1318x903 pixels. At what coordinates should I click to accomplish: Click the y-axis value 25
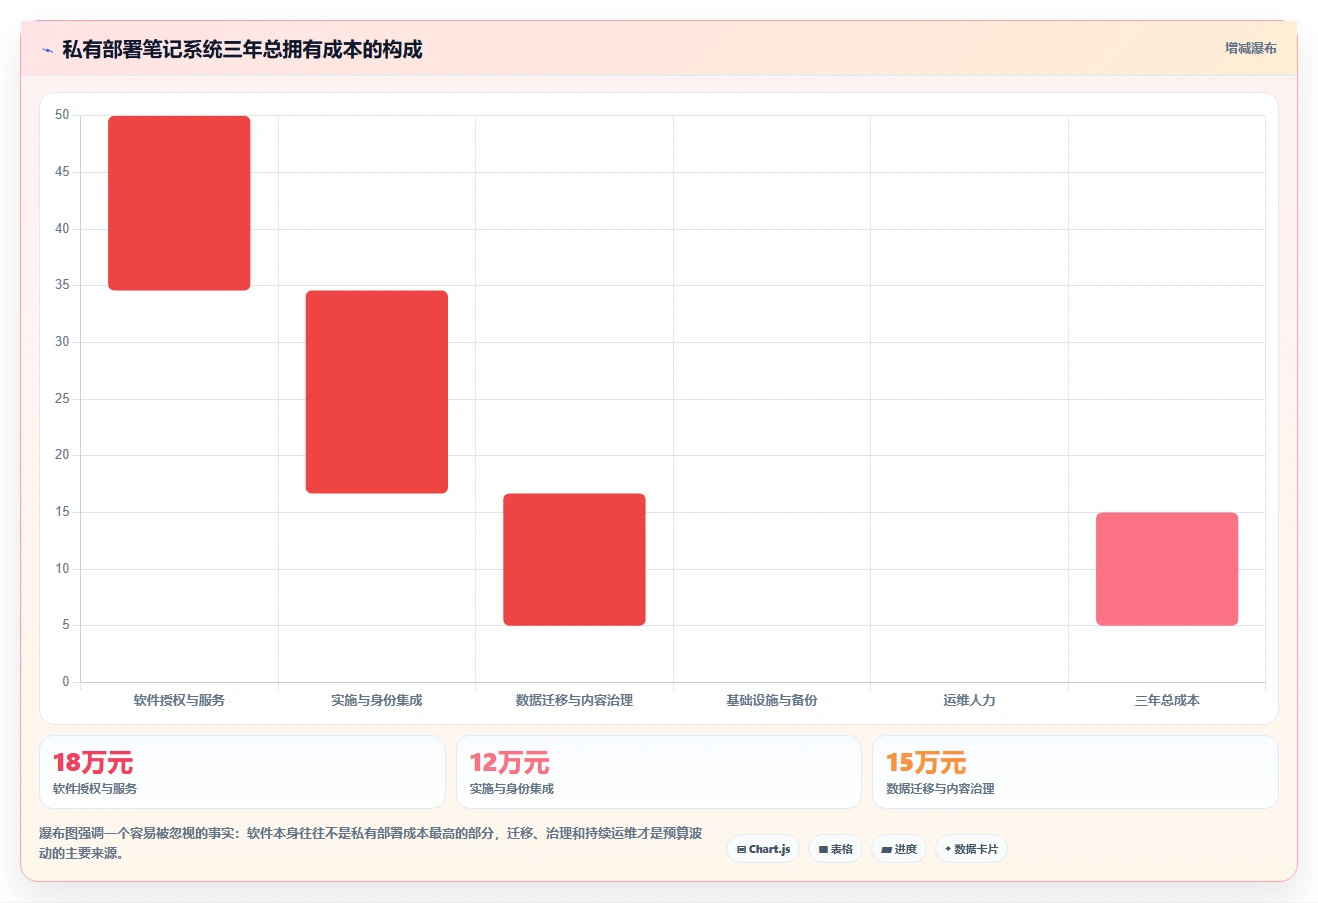click(62, 399)
